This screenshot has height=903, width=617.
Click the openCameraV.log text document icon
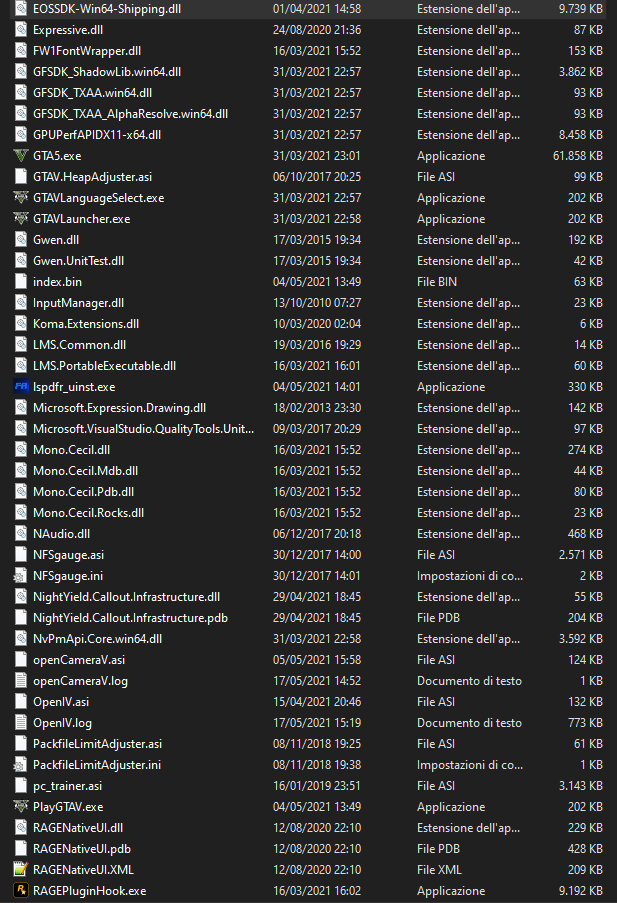(x=21, y=681)
